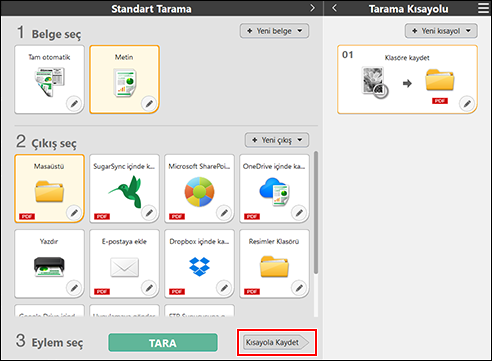
Task: Choose Yazdır printer output
Action: pos(49,264)
